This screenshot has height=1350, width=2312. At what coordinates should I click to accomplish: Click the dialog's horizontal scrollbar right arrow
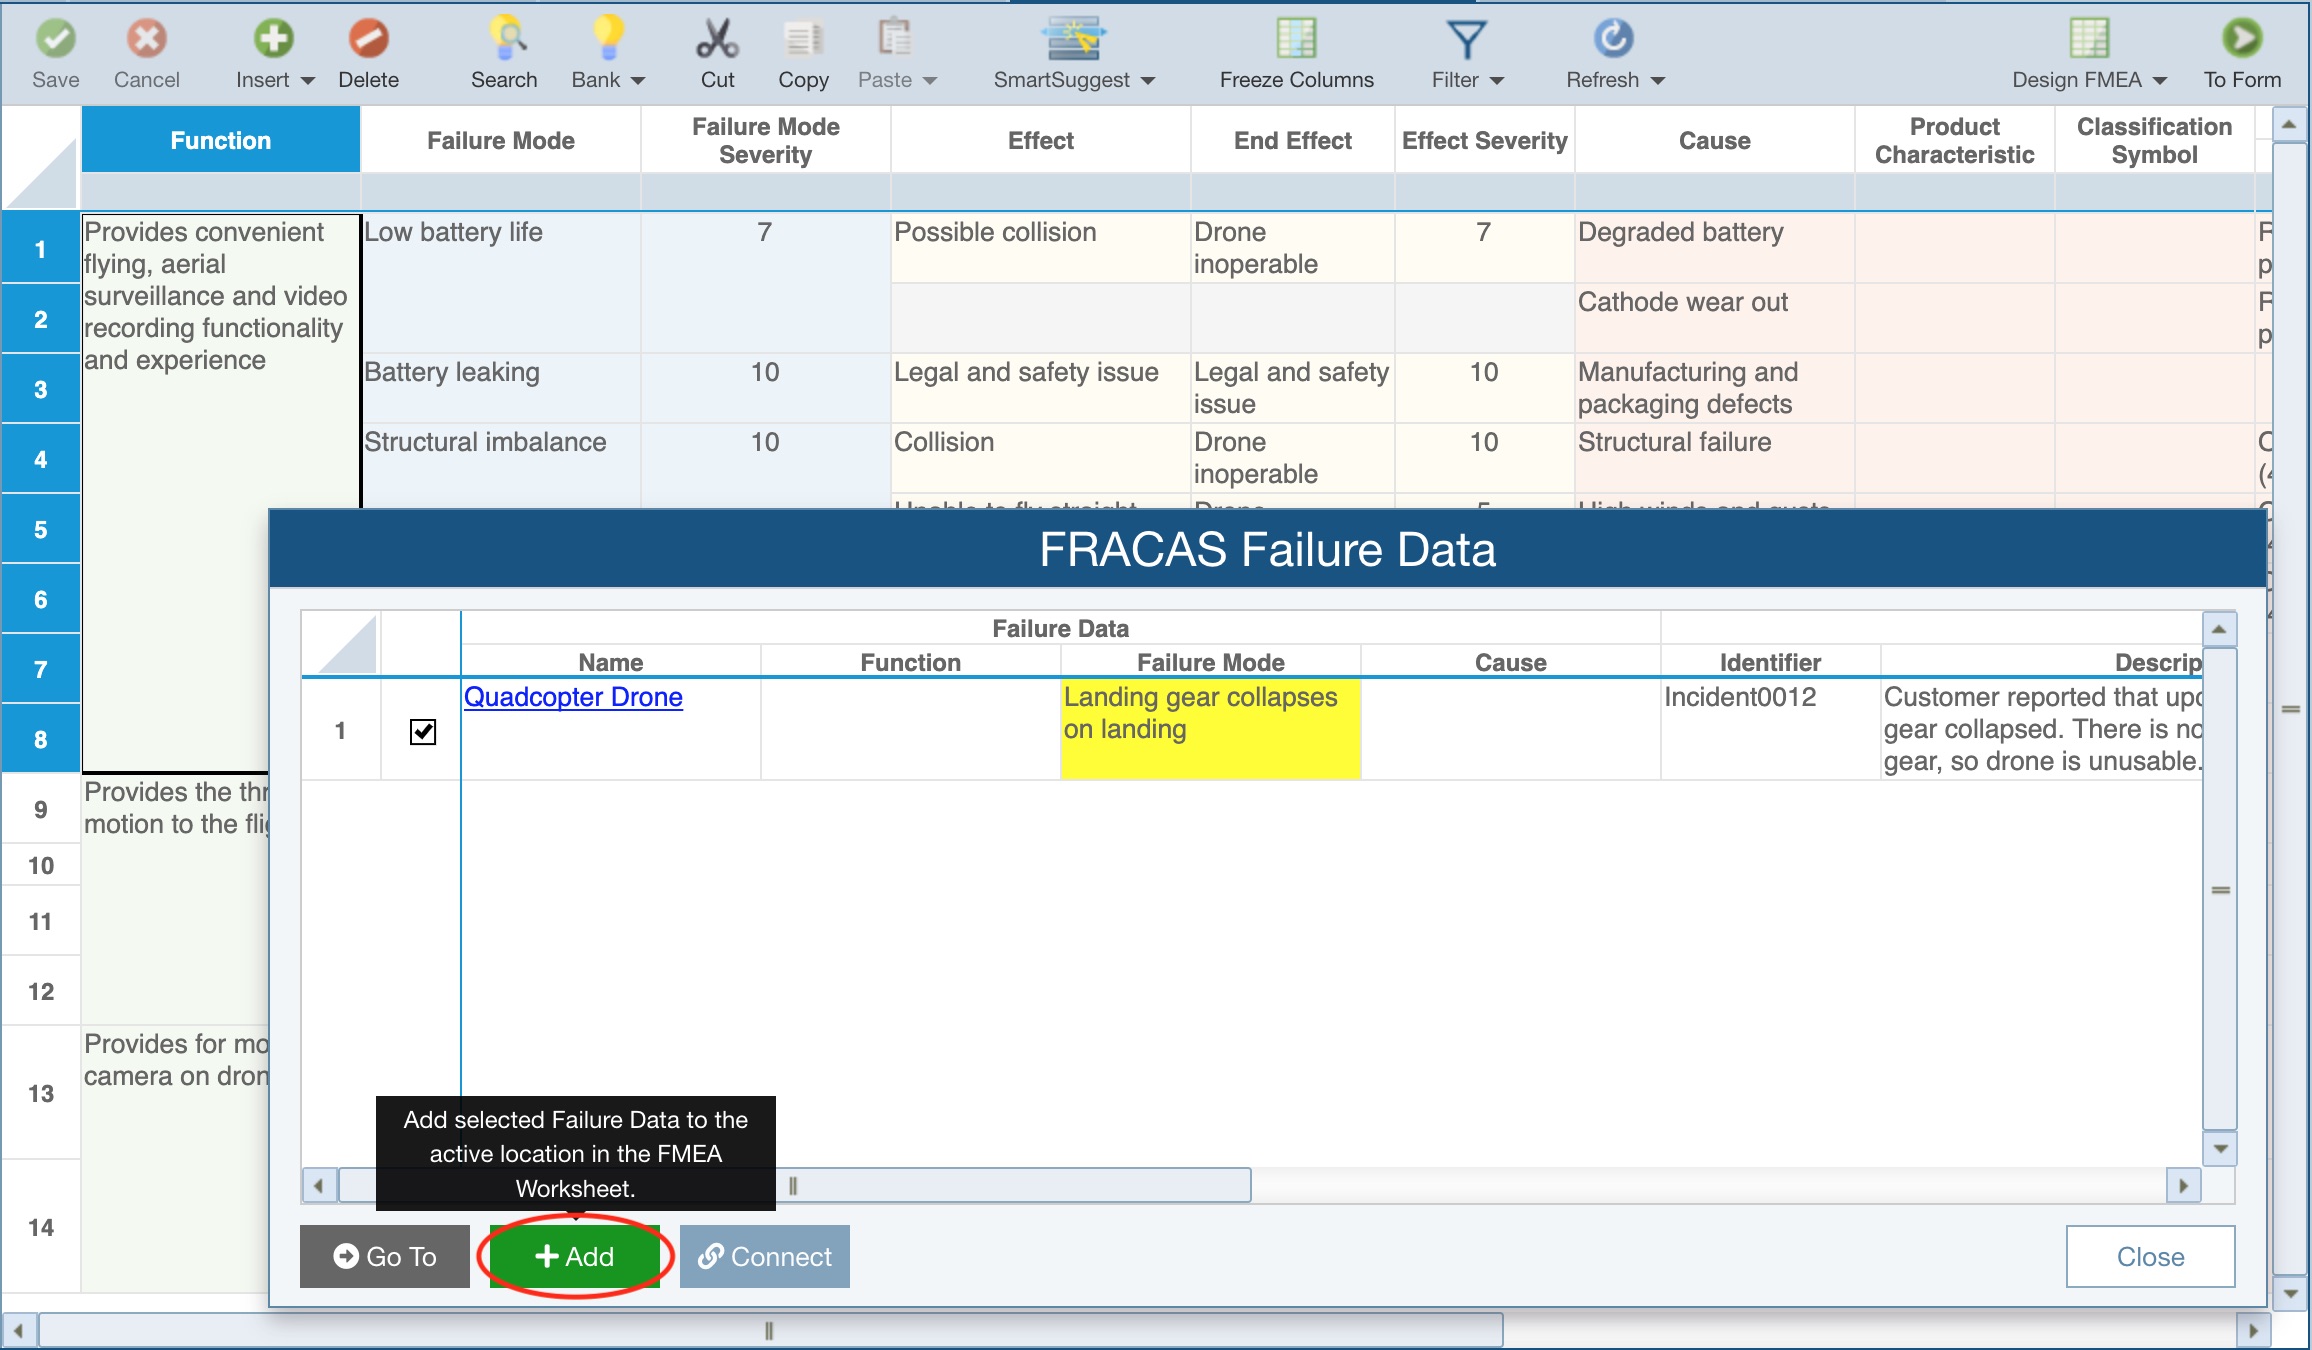[2183, 1186]
